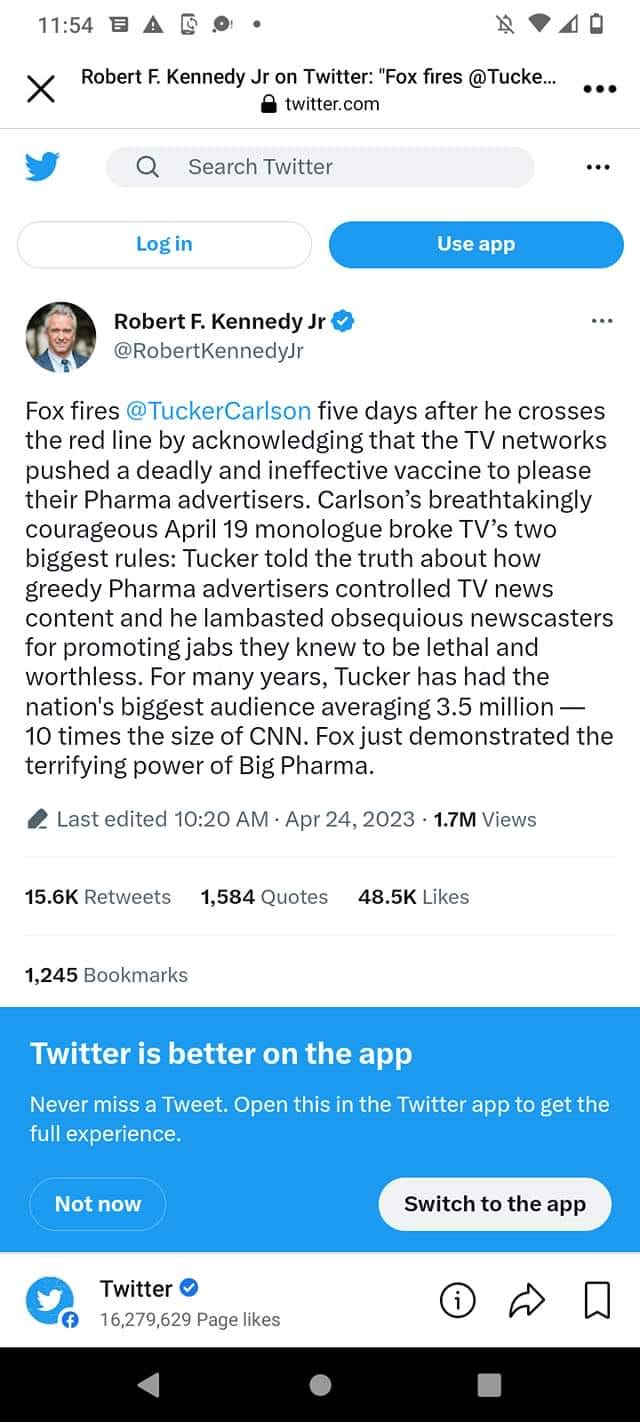Open the Twitter header more options dots

[598, 167]
